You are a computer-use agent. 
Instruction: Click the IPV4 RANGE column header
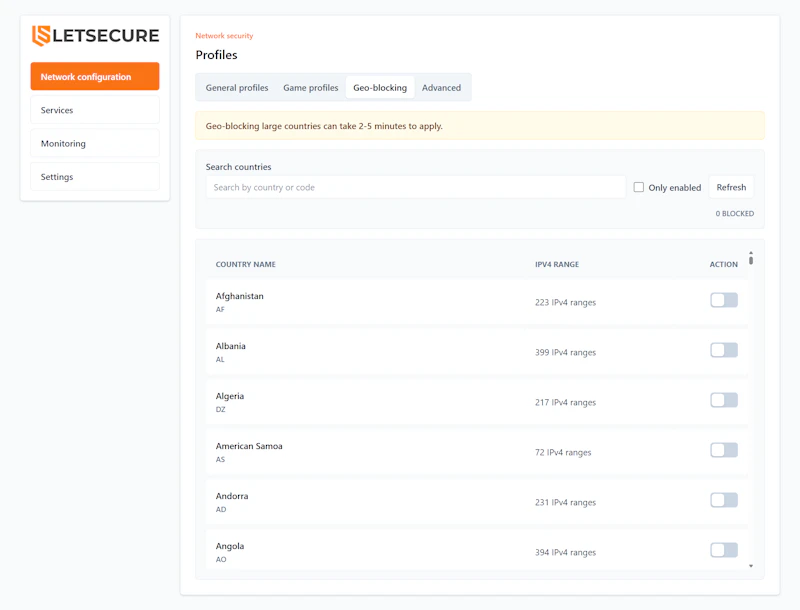557,264
